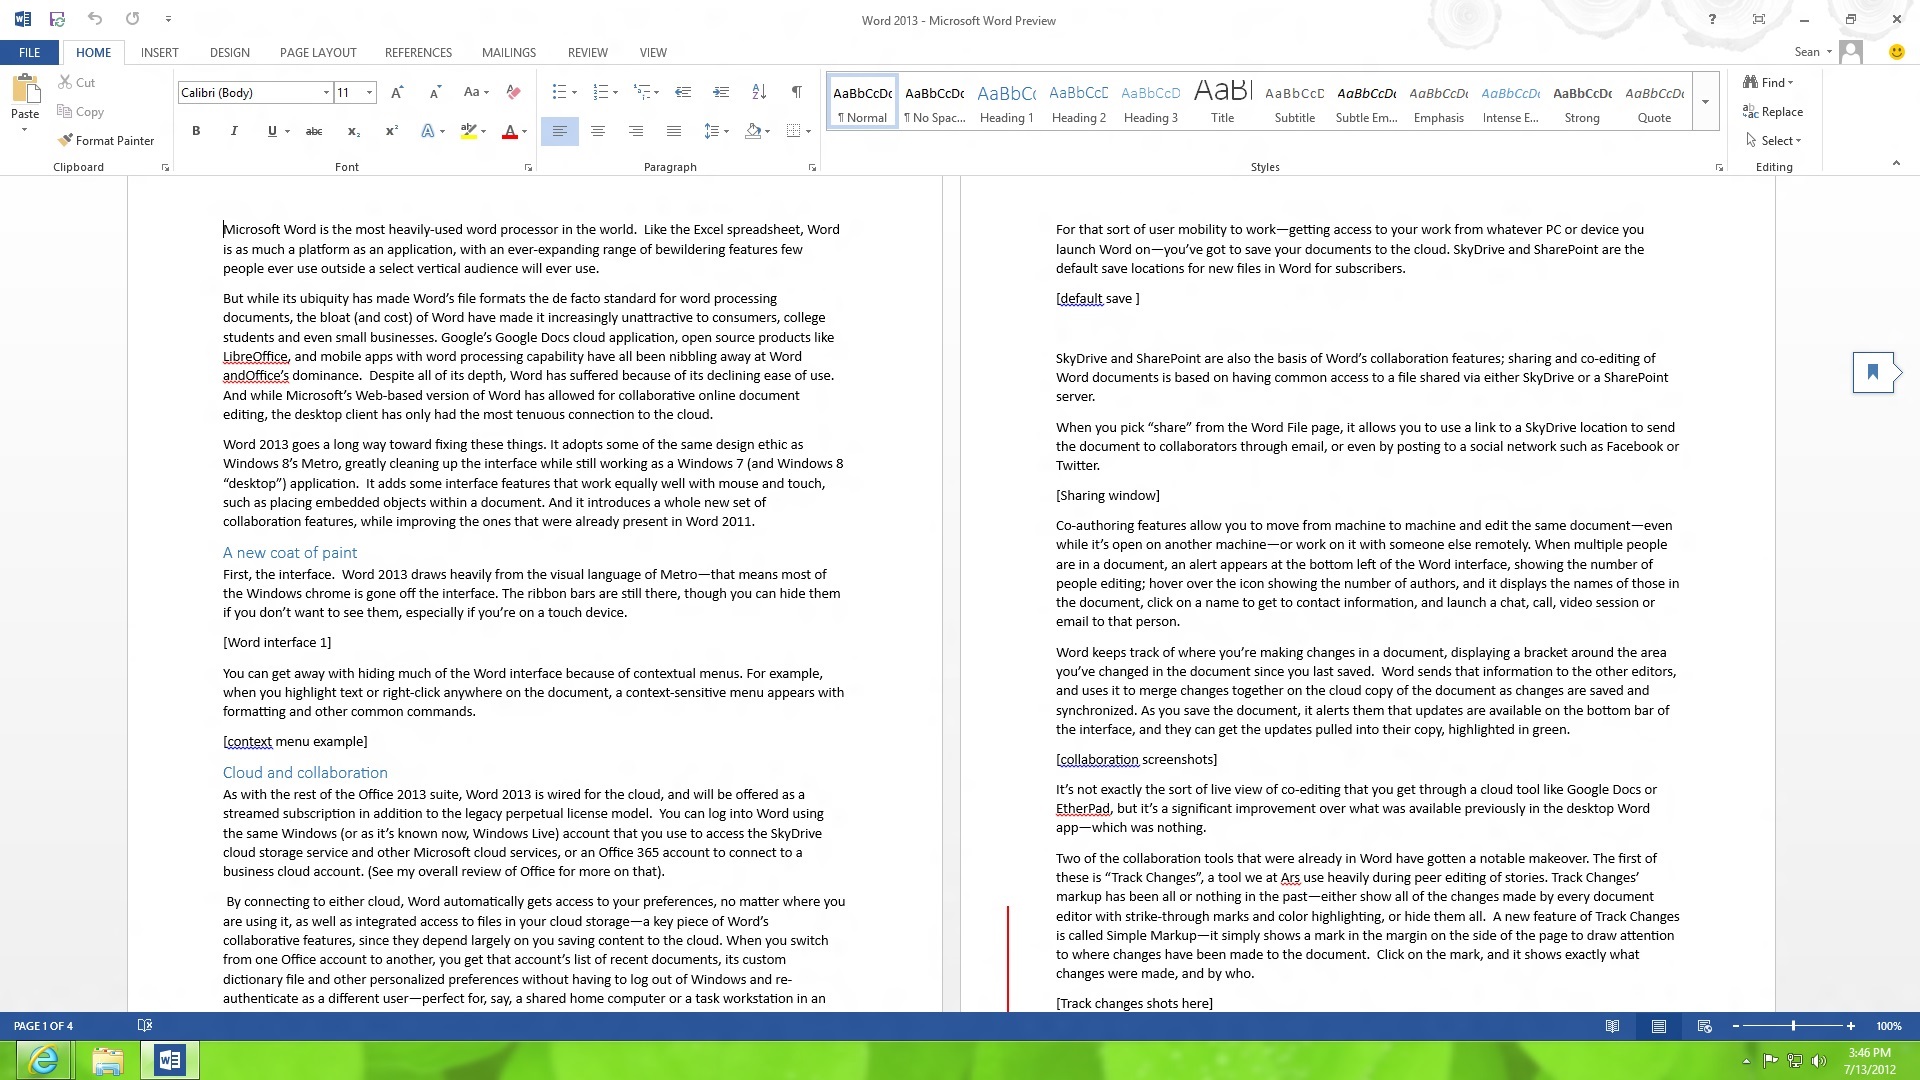Shrink font size
1920x1080 pixels.
point(435,92)
